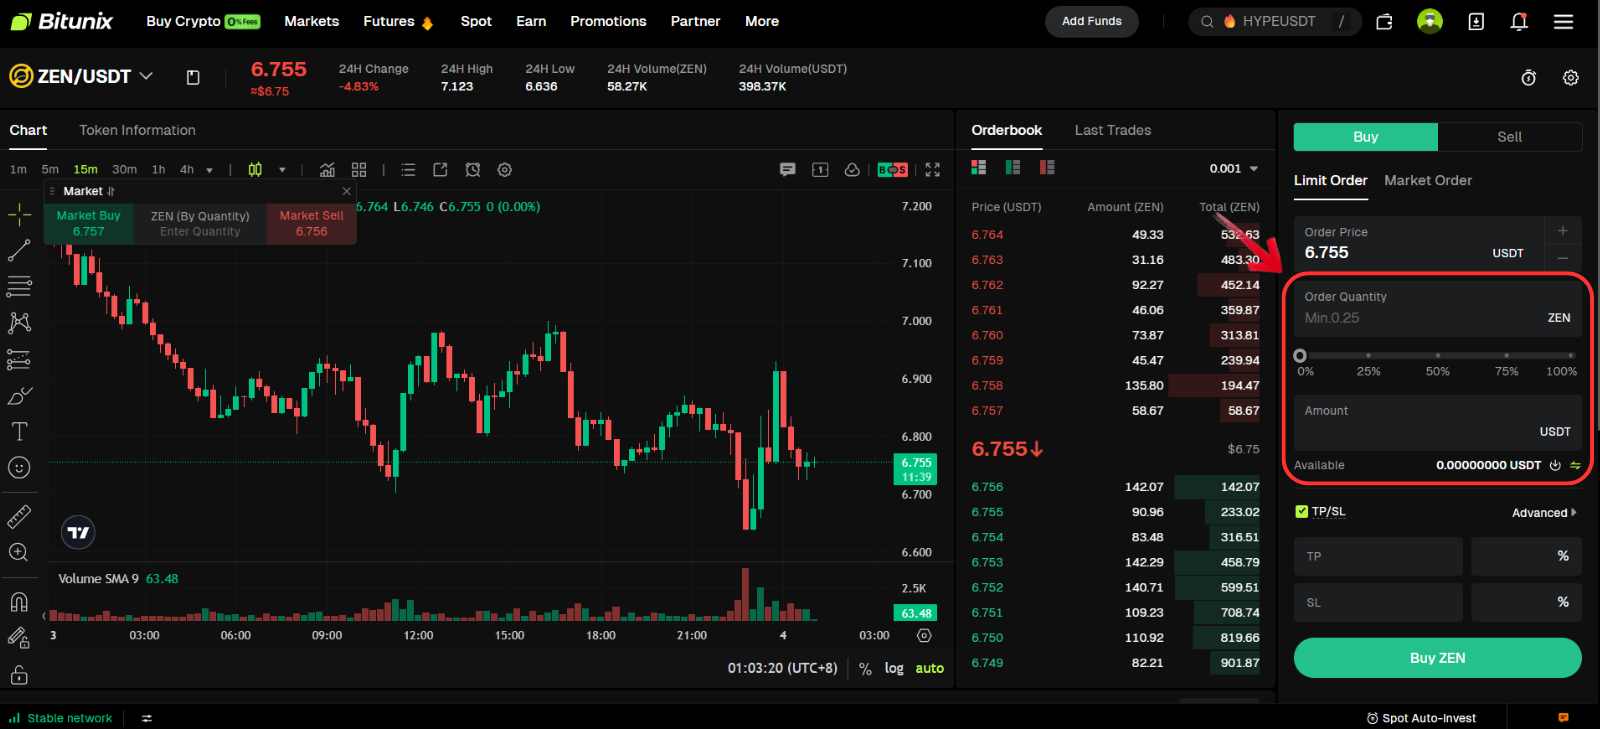Expand more chart timeframes arrow
This screenshot has height=729, width=1600.
pos(209,170)
